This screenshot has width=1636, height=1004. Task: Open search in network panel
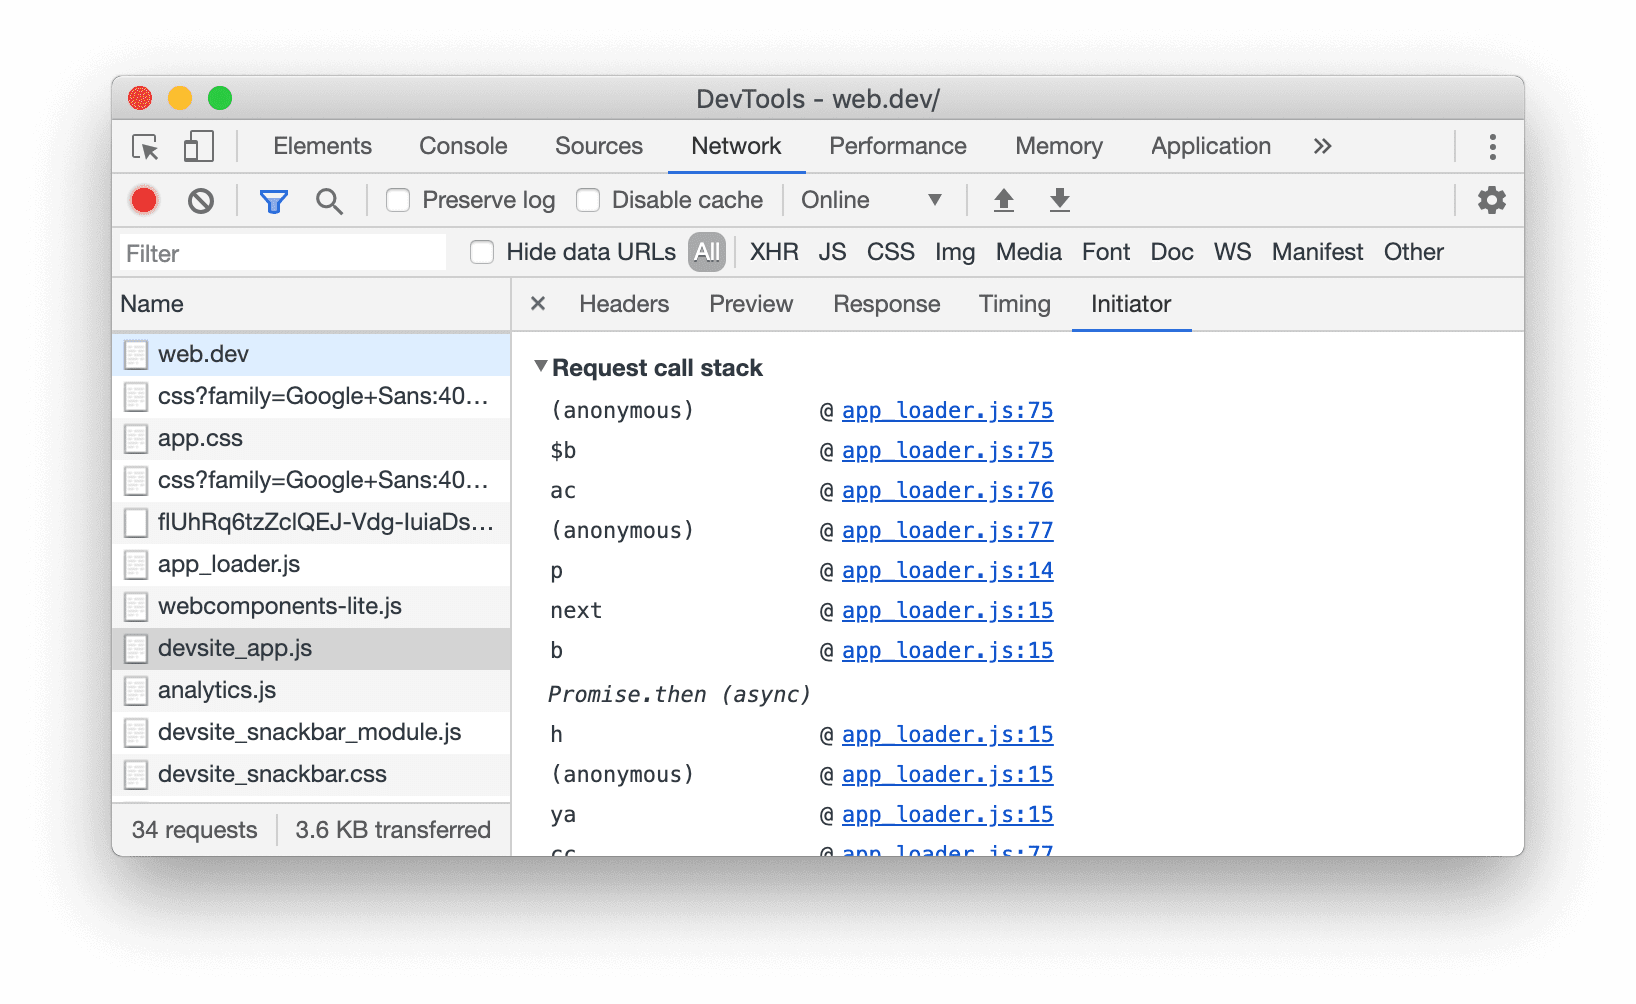coord(330,200)
